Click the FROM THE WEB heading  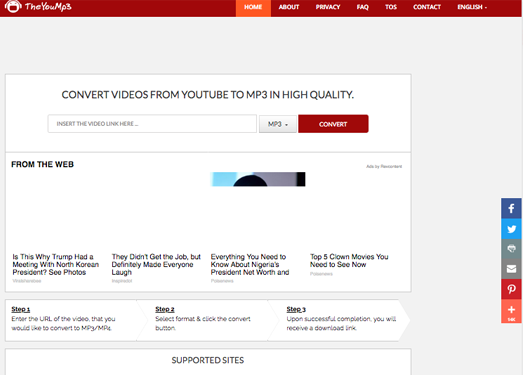point(42,164)
